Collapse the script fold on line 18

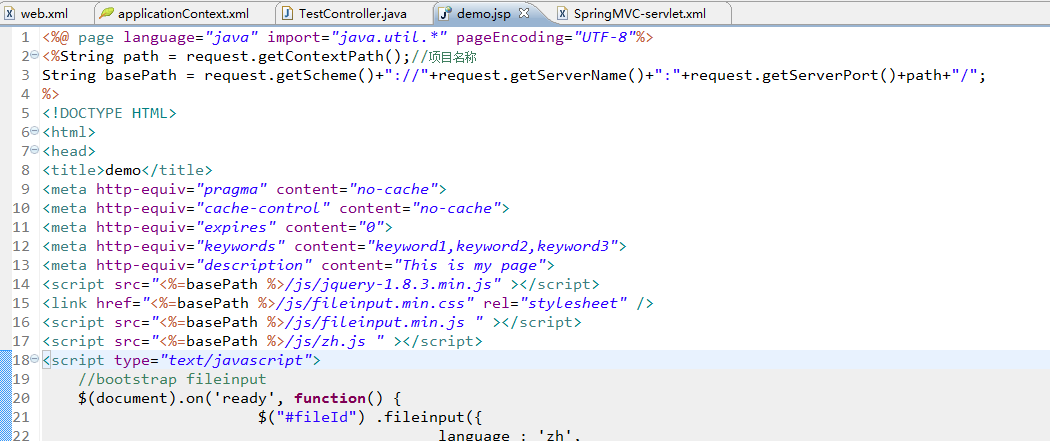(x=35, y=359)
